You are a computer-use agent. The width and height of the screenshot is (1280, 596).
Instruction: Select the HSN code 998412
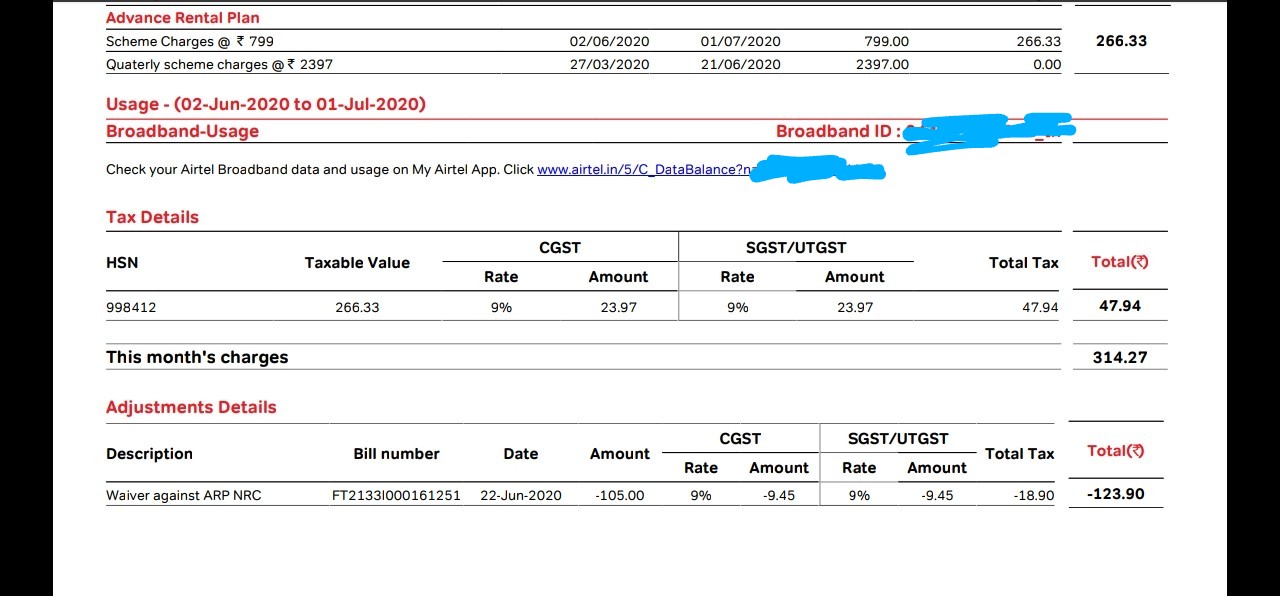click(x=131, y=308)
